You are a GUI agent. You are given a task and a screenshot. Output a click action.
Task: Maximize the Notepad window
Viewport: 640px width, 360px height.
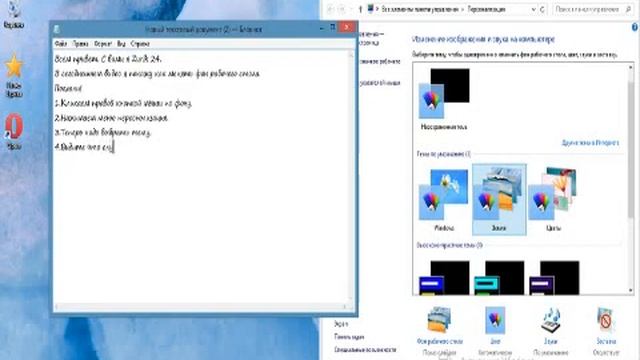pyautogui.click(x=333, y=28)
